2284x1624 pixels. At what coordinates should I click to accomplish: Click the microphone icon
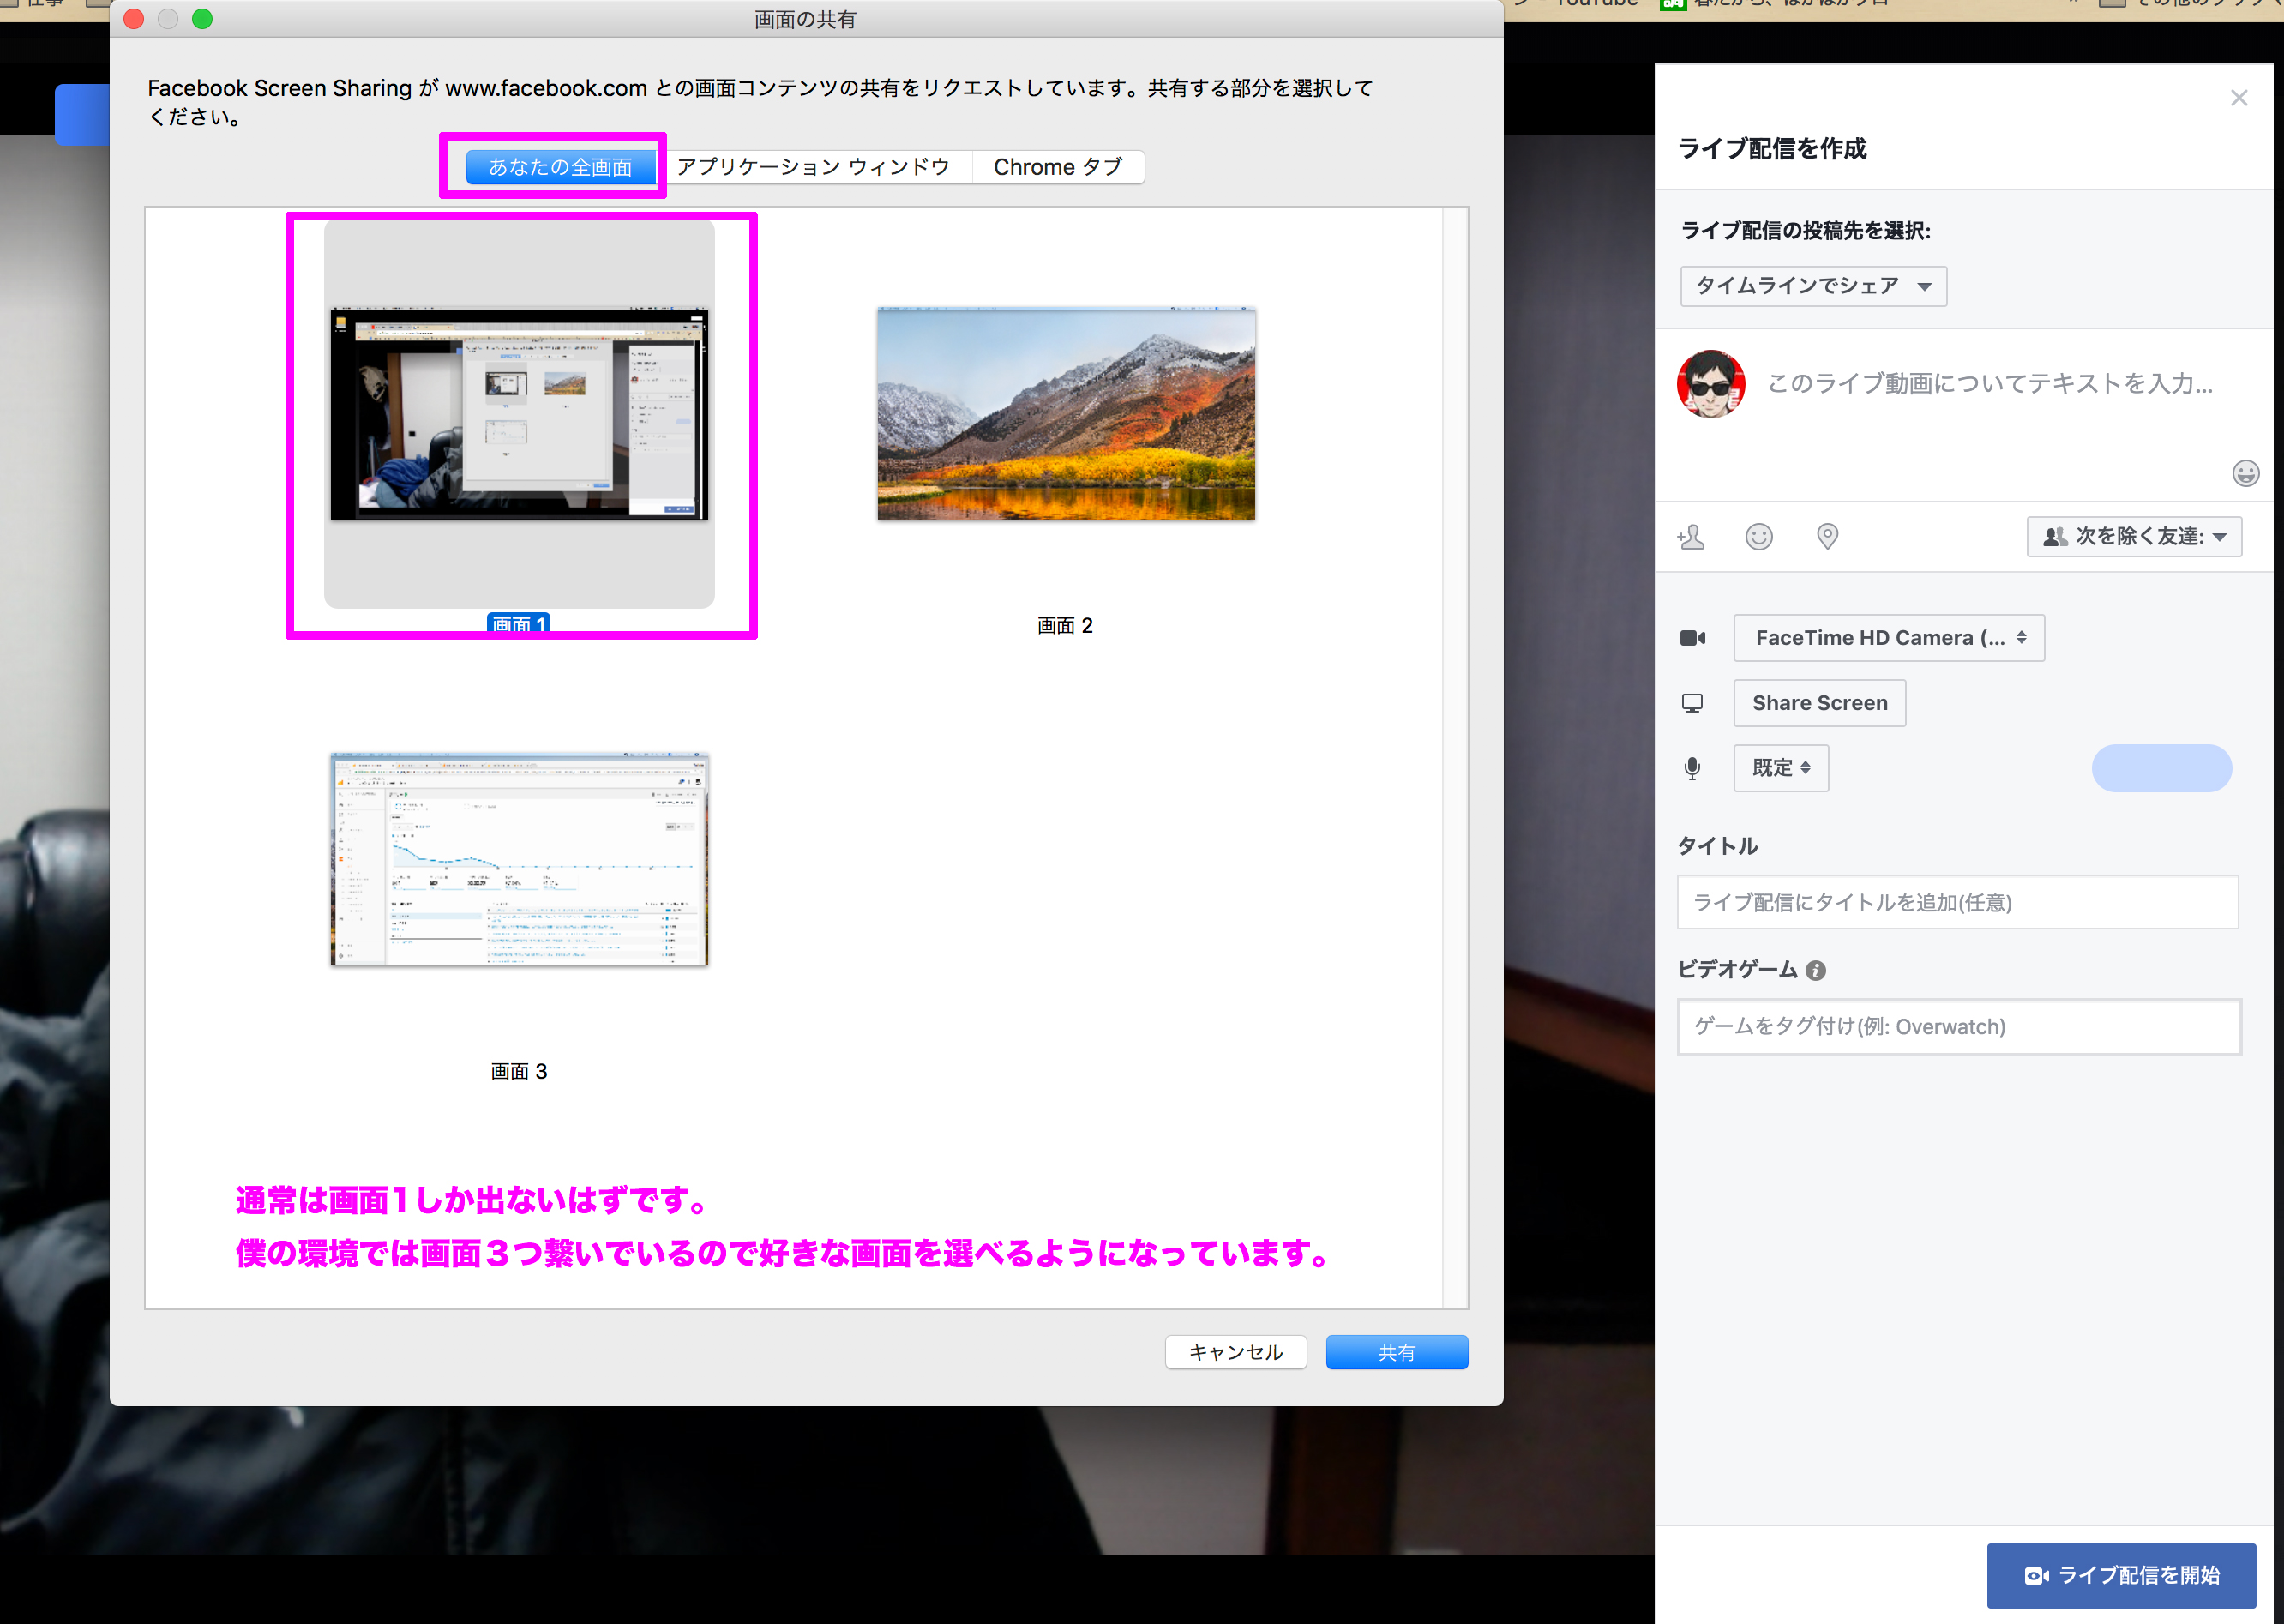pos(1692,768)
